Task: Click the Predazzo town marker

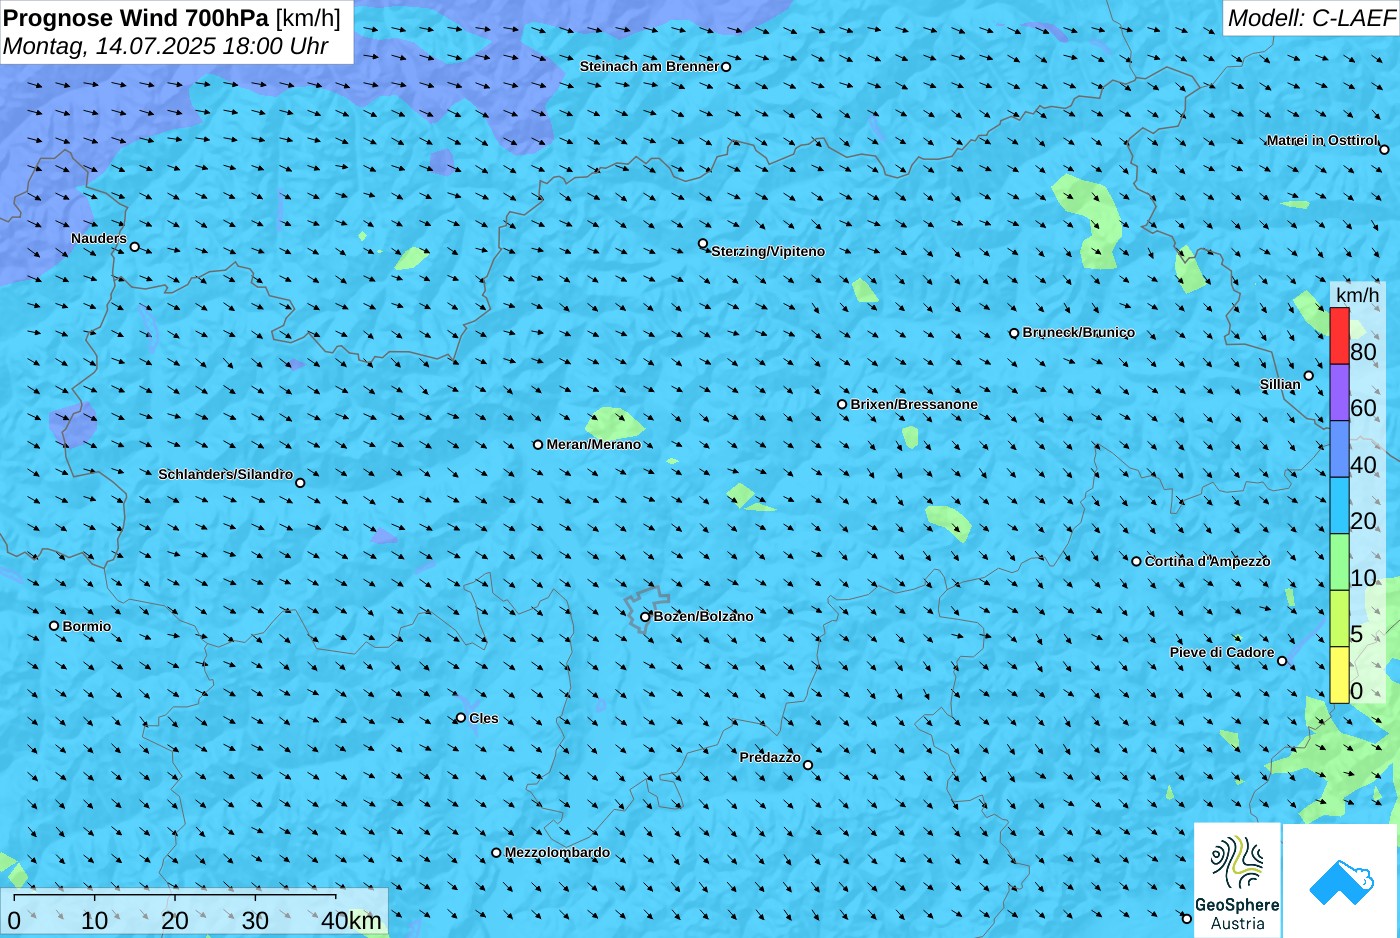Action: pos(808,766)
